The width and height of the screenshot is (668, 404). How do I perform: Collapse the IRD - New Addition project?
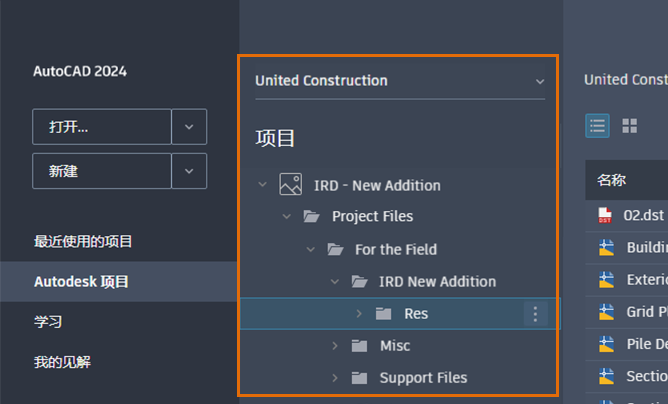[x=262, y=185]
